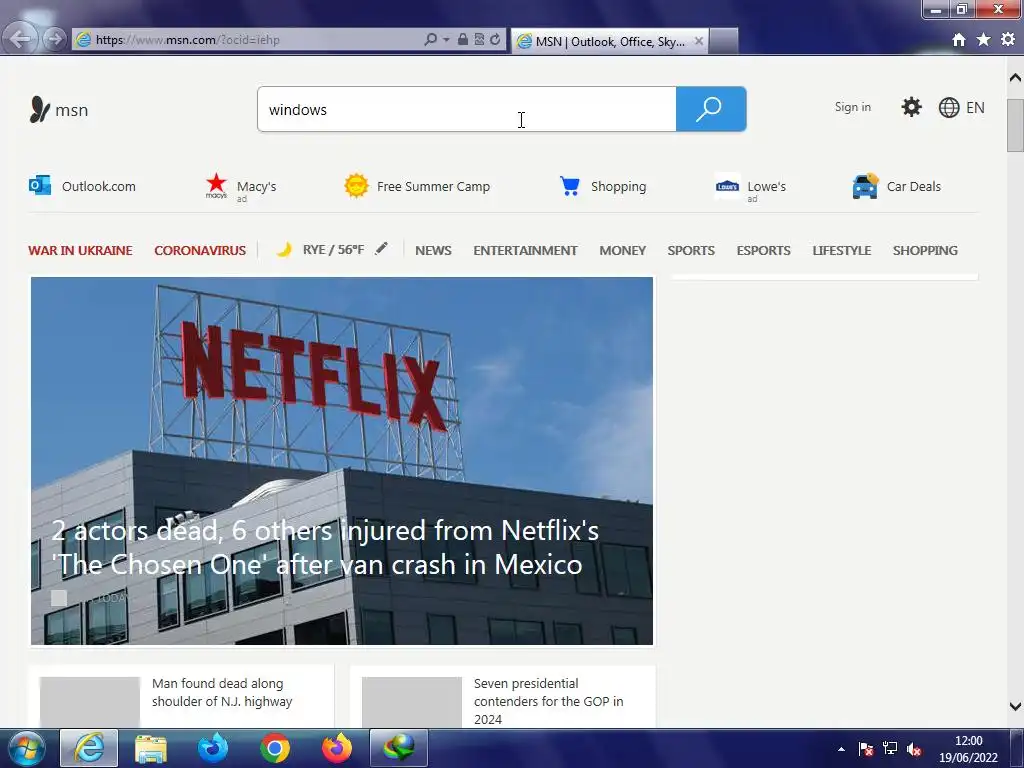Open the CORONAVIRUS section
Screen dimensions: 1024x768
(x=200, y=251)
